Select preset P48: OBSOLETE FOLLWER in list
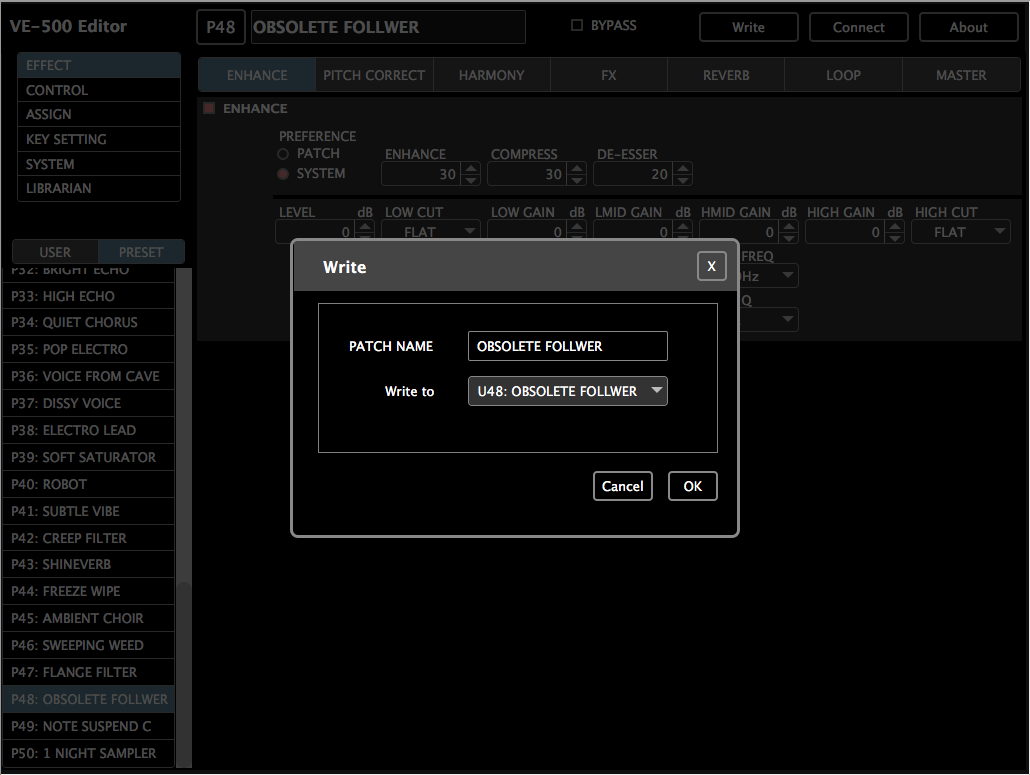The image size is (1030, 775). coord(89,699)
